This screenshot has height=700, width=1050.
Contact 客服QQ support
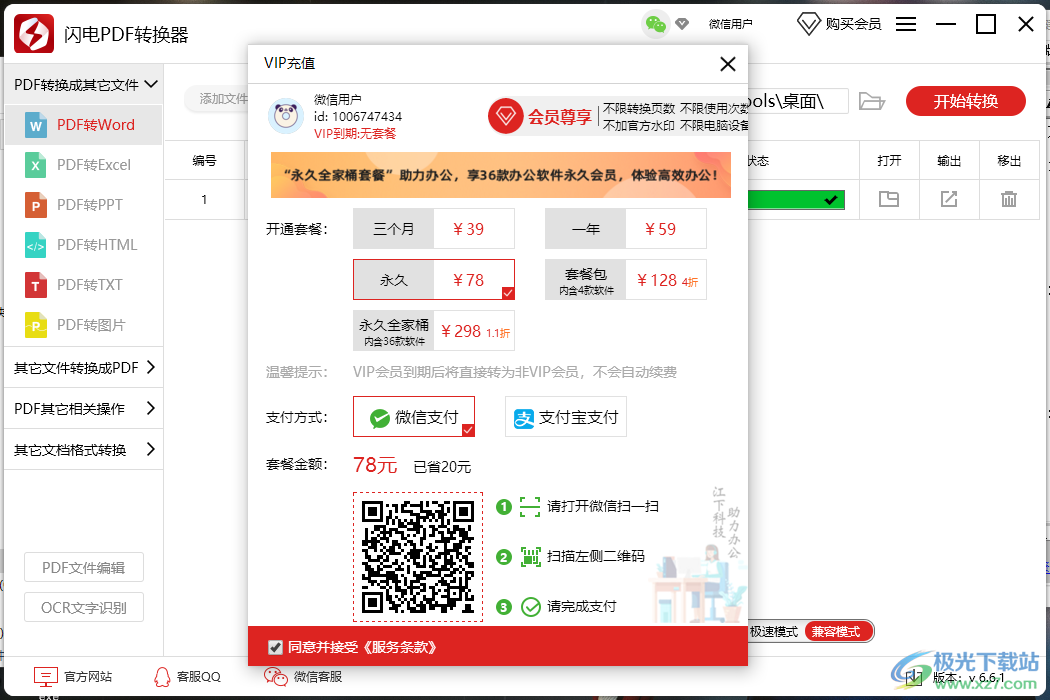point(188,677)
